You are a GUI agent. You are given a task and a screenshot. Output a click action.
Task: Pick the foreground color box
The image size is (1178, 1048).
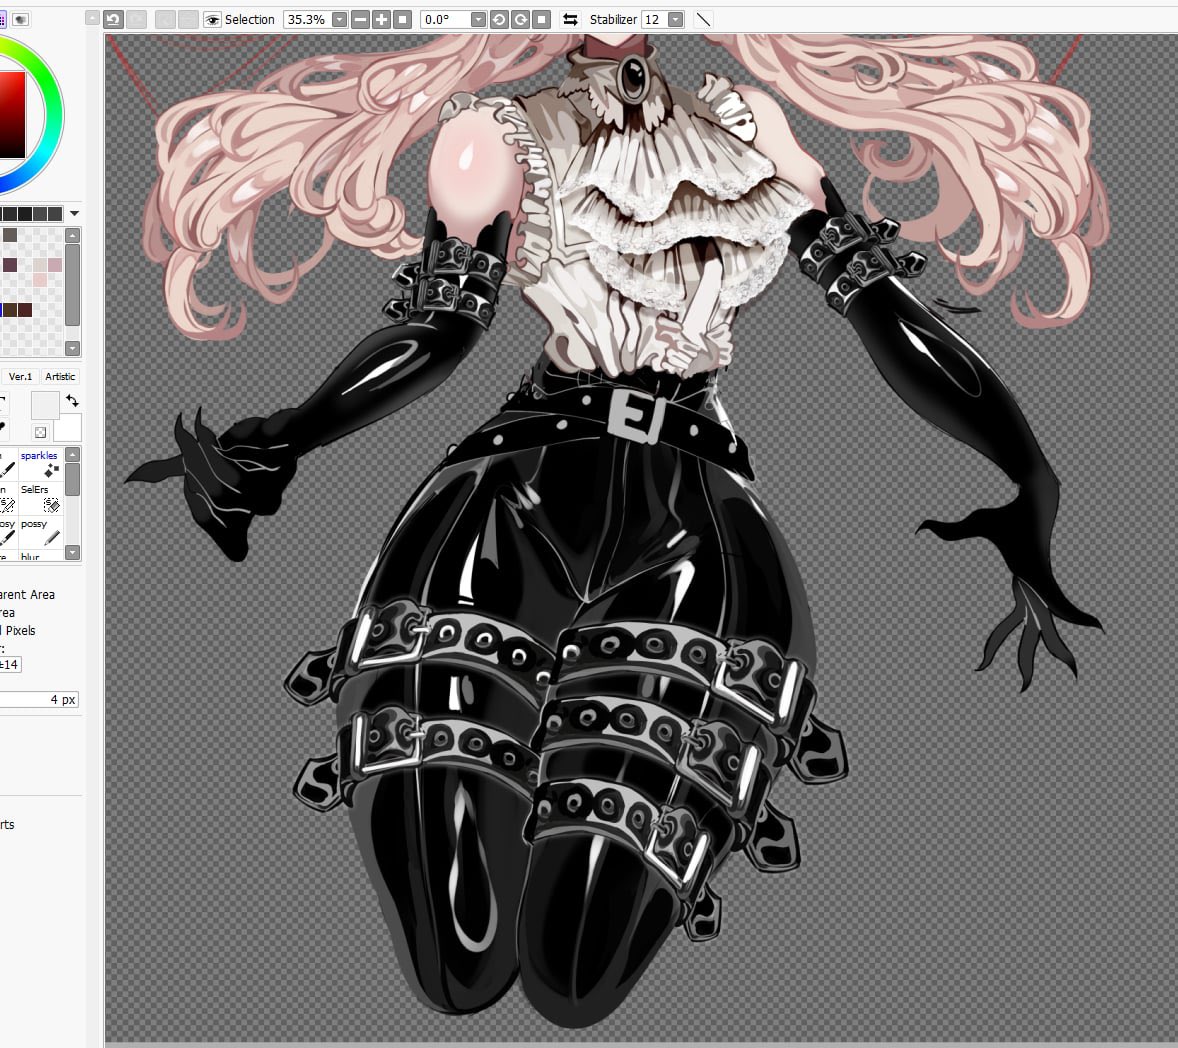click(x=44, y=405)
